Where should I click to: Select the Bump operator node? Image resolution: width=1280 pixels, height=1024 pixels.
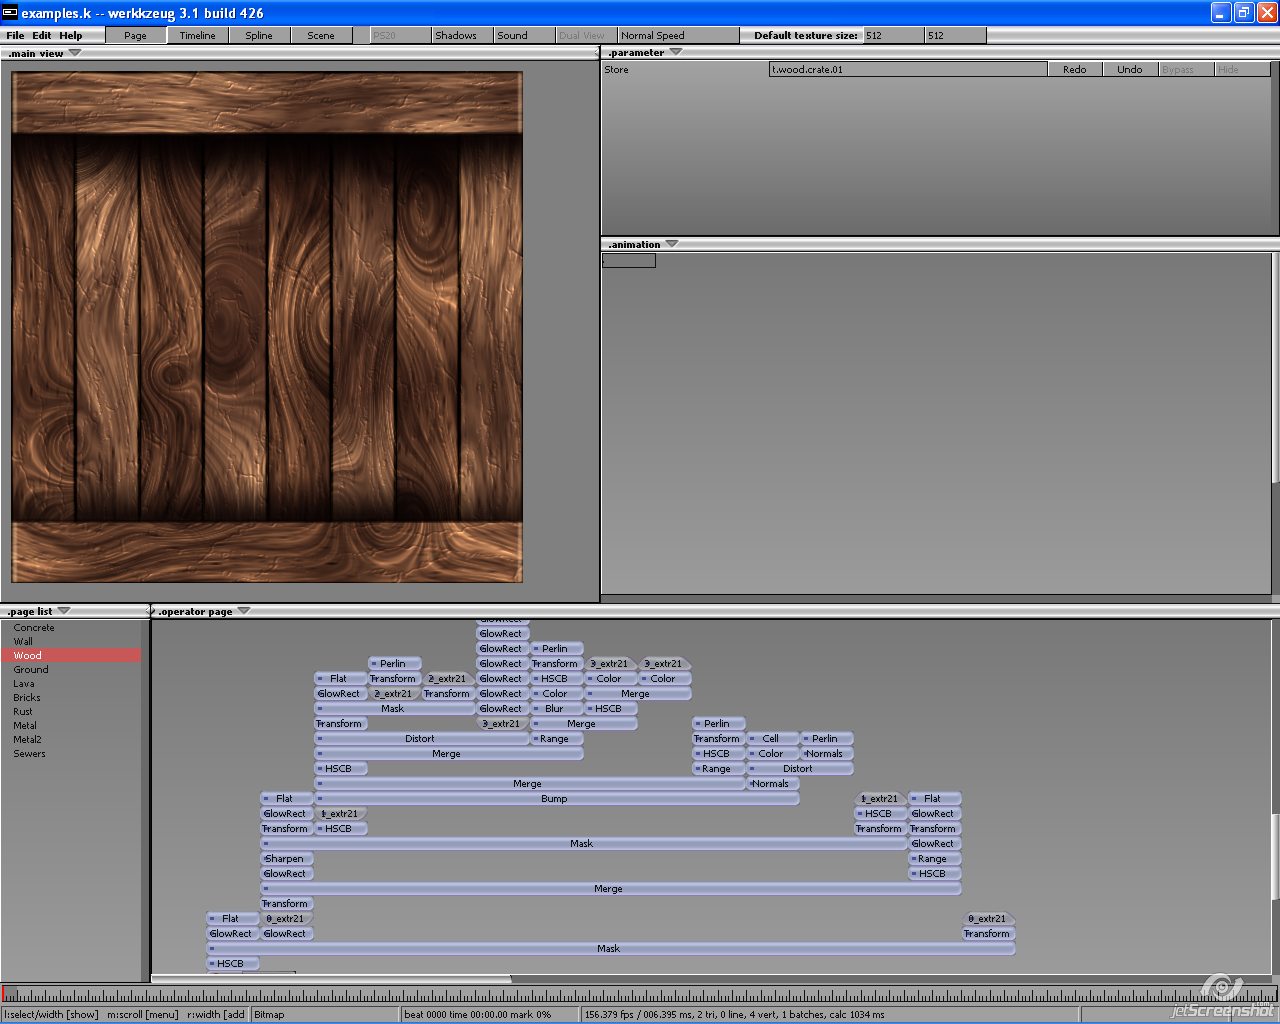(x=555, y=799)
